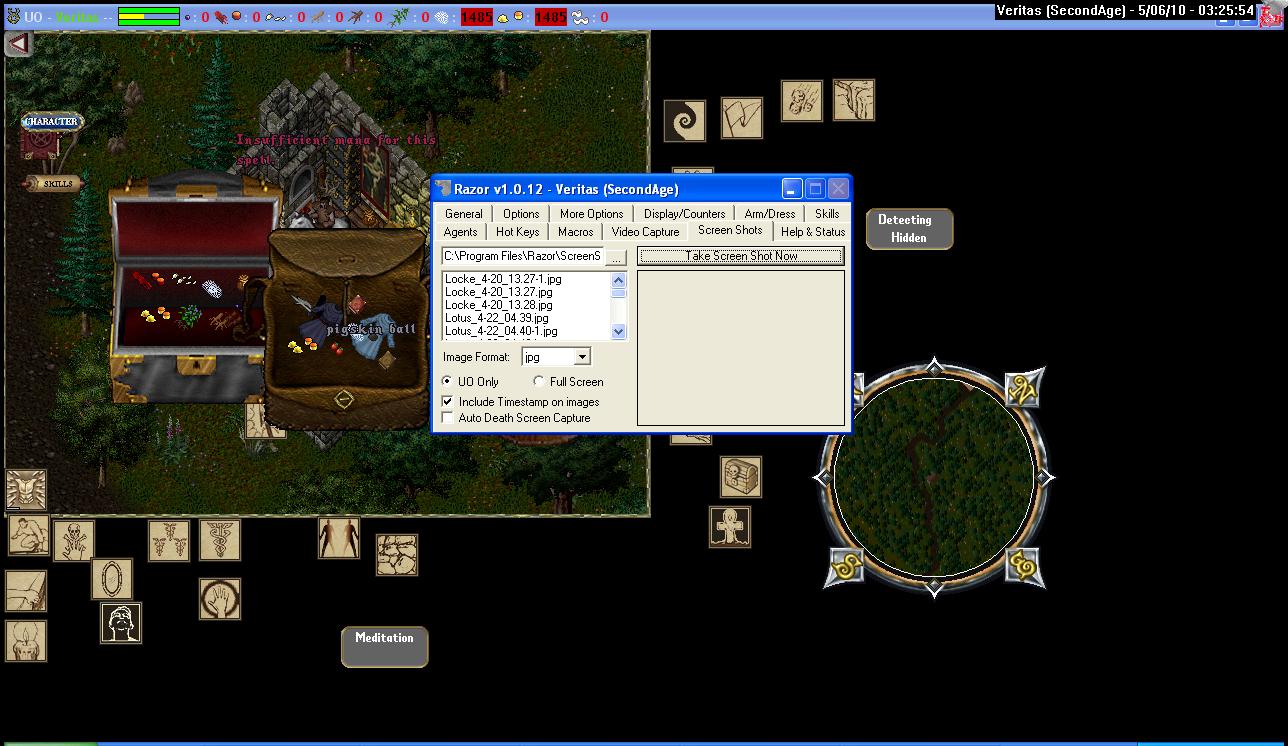Click the treasure chest spell icon
1288x746 pixels.
741,477
